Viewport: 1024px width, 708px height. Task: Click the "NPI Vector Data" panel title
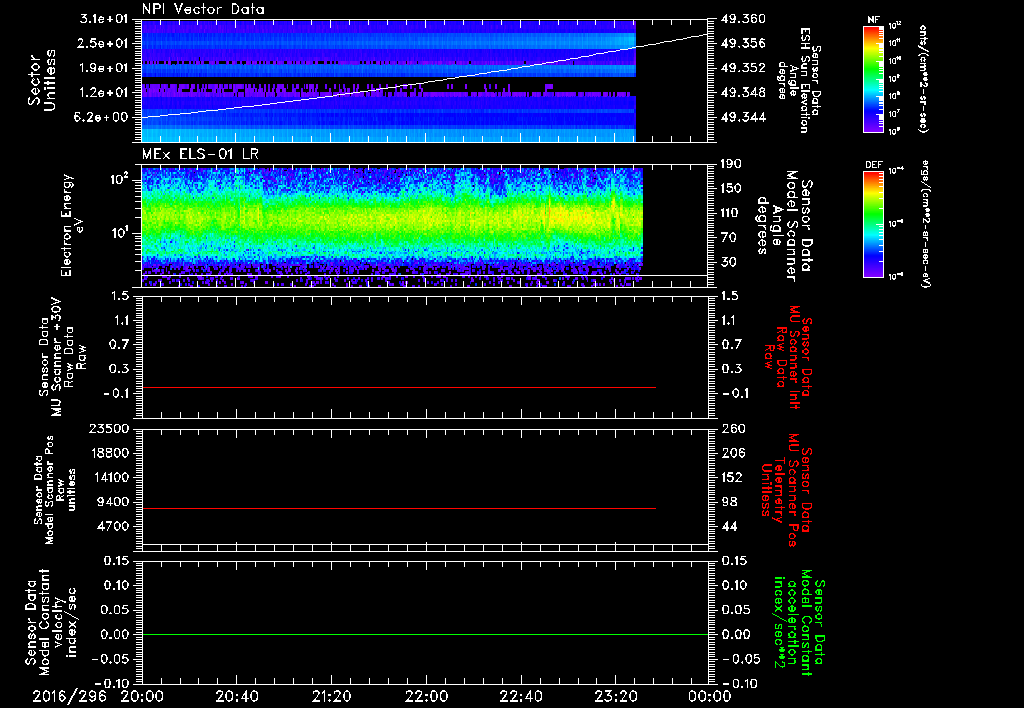click(x=203, y=9)
